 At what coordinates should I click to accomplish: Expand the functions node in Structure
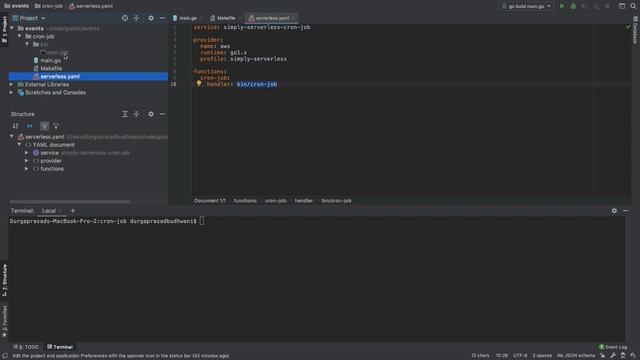pos(27,169)
